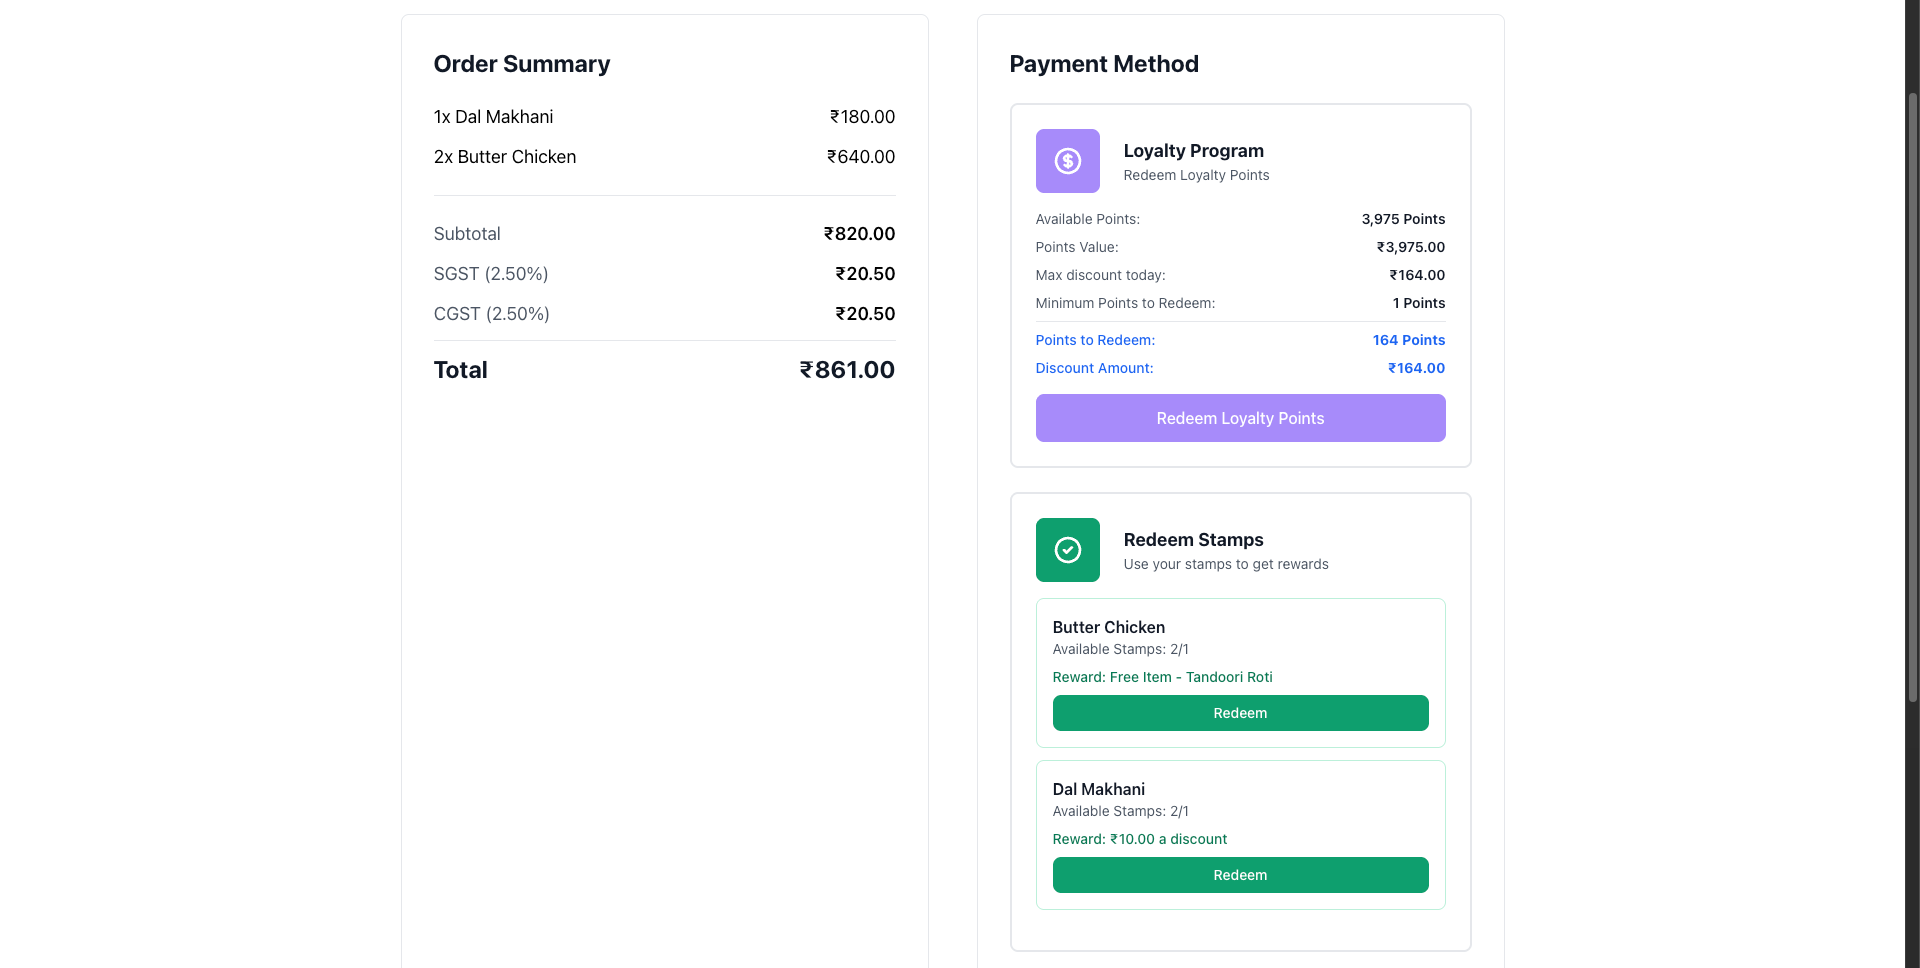Click the Payment Method heading
Viewport: 1920px width, 968px height.
click(x=1103, y=64)
